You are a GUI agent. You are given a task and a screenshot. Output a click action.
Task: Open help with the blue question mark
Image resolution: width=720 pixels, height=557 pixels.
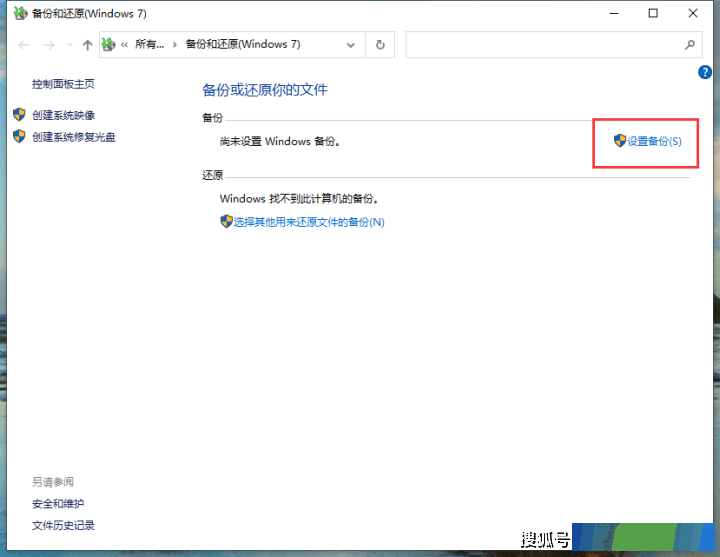(x=705, y=72)
